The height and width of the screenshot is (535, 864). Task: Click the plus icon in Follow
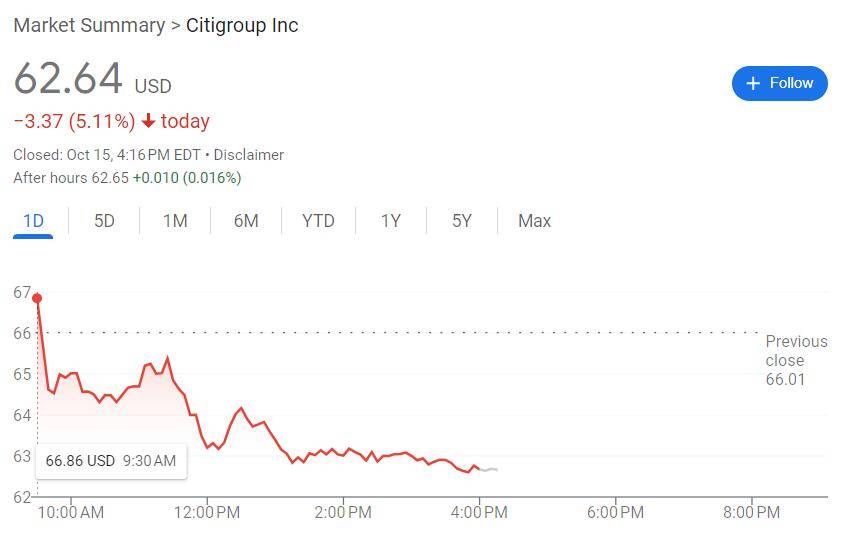(x=753, y=83)
